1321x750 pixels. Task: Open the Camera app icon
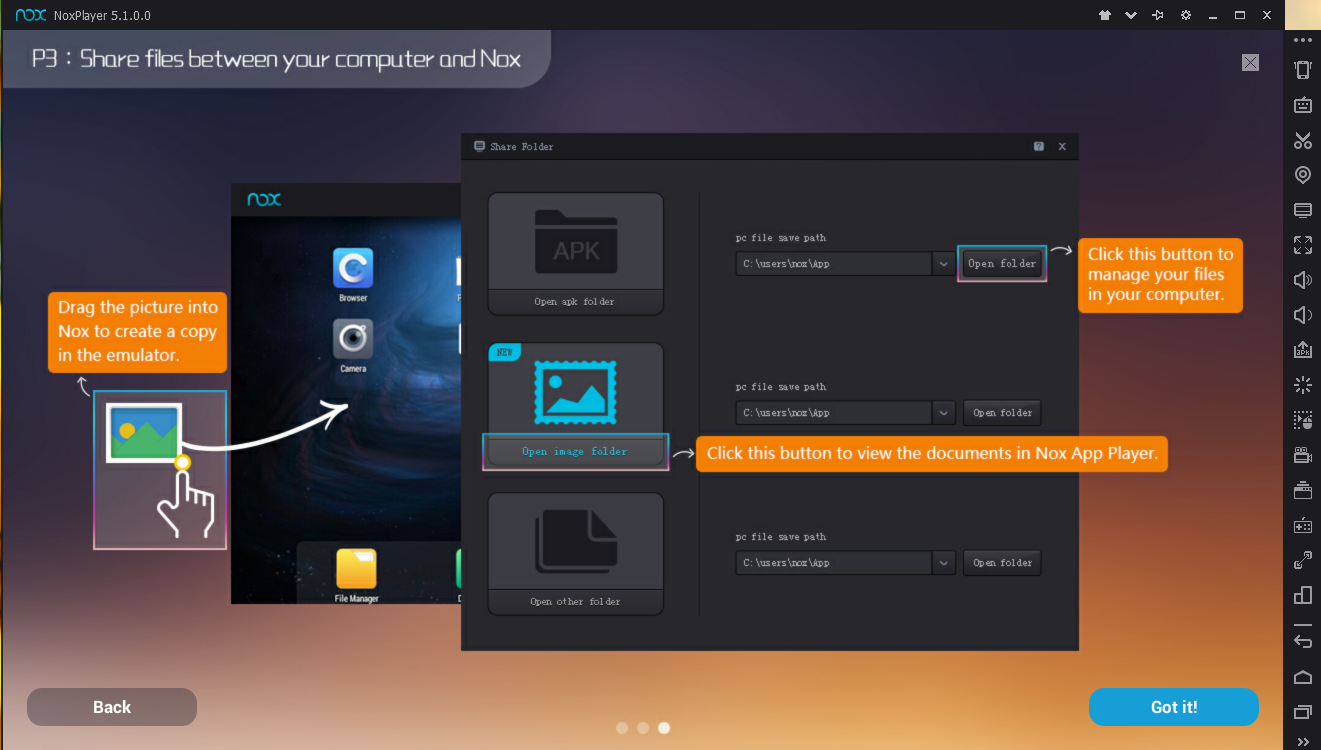coord(353,339)
